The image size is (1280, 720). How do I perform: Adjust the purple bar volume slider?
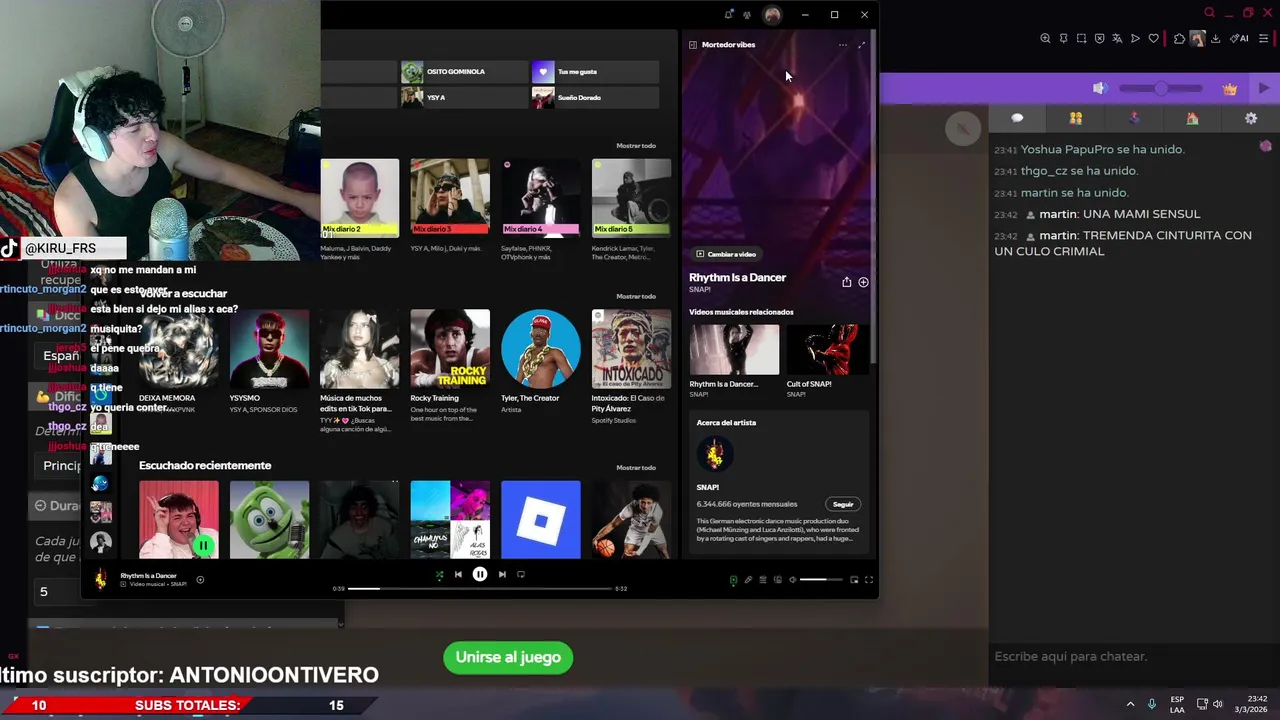(x=1160, y=89)
